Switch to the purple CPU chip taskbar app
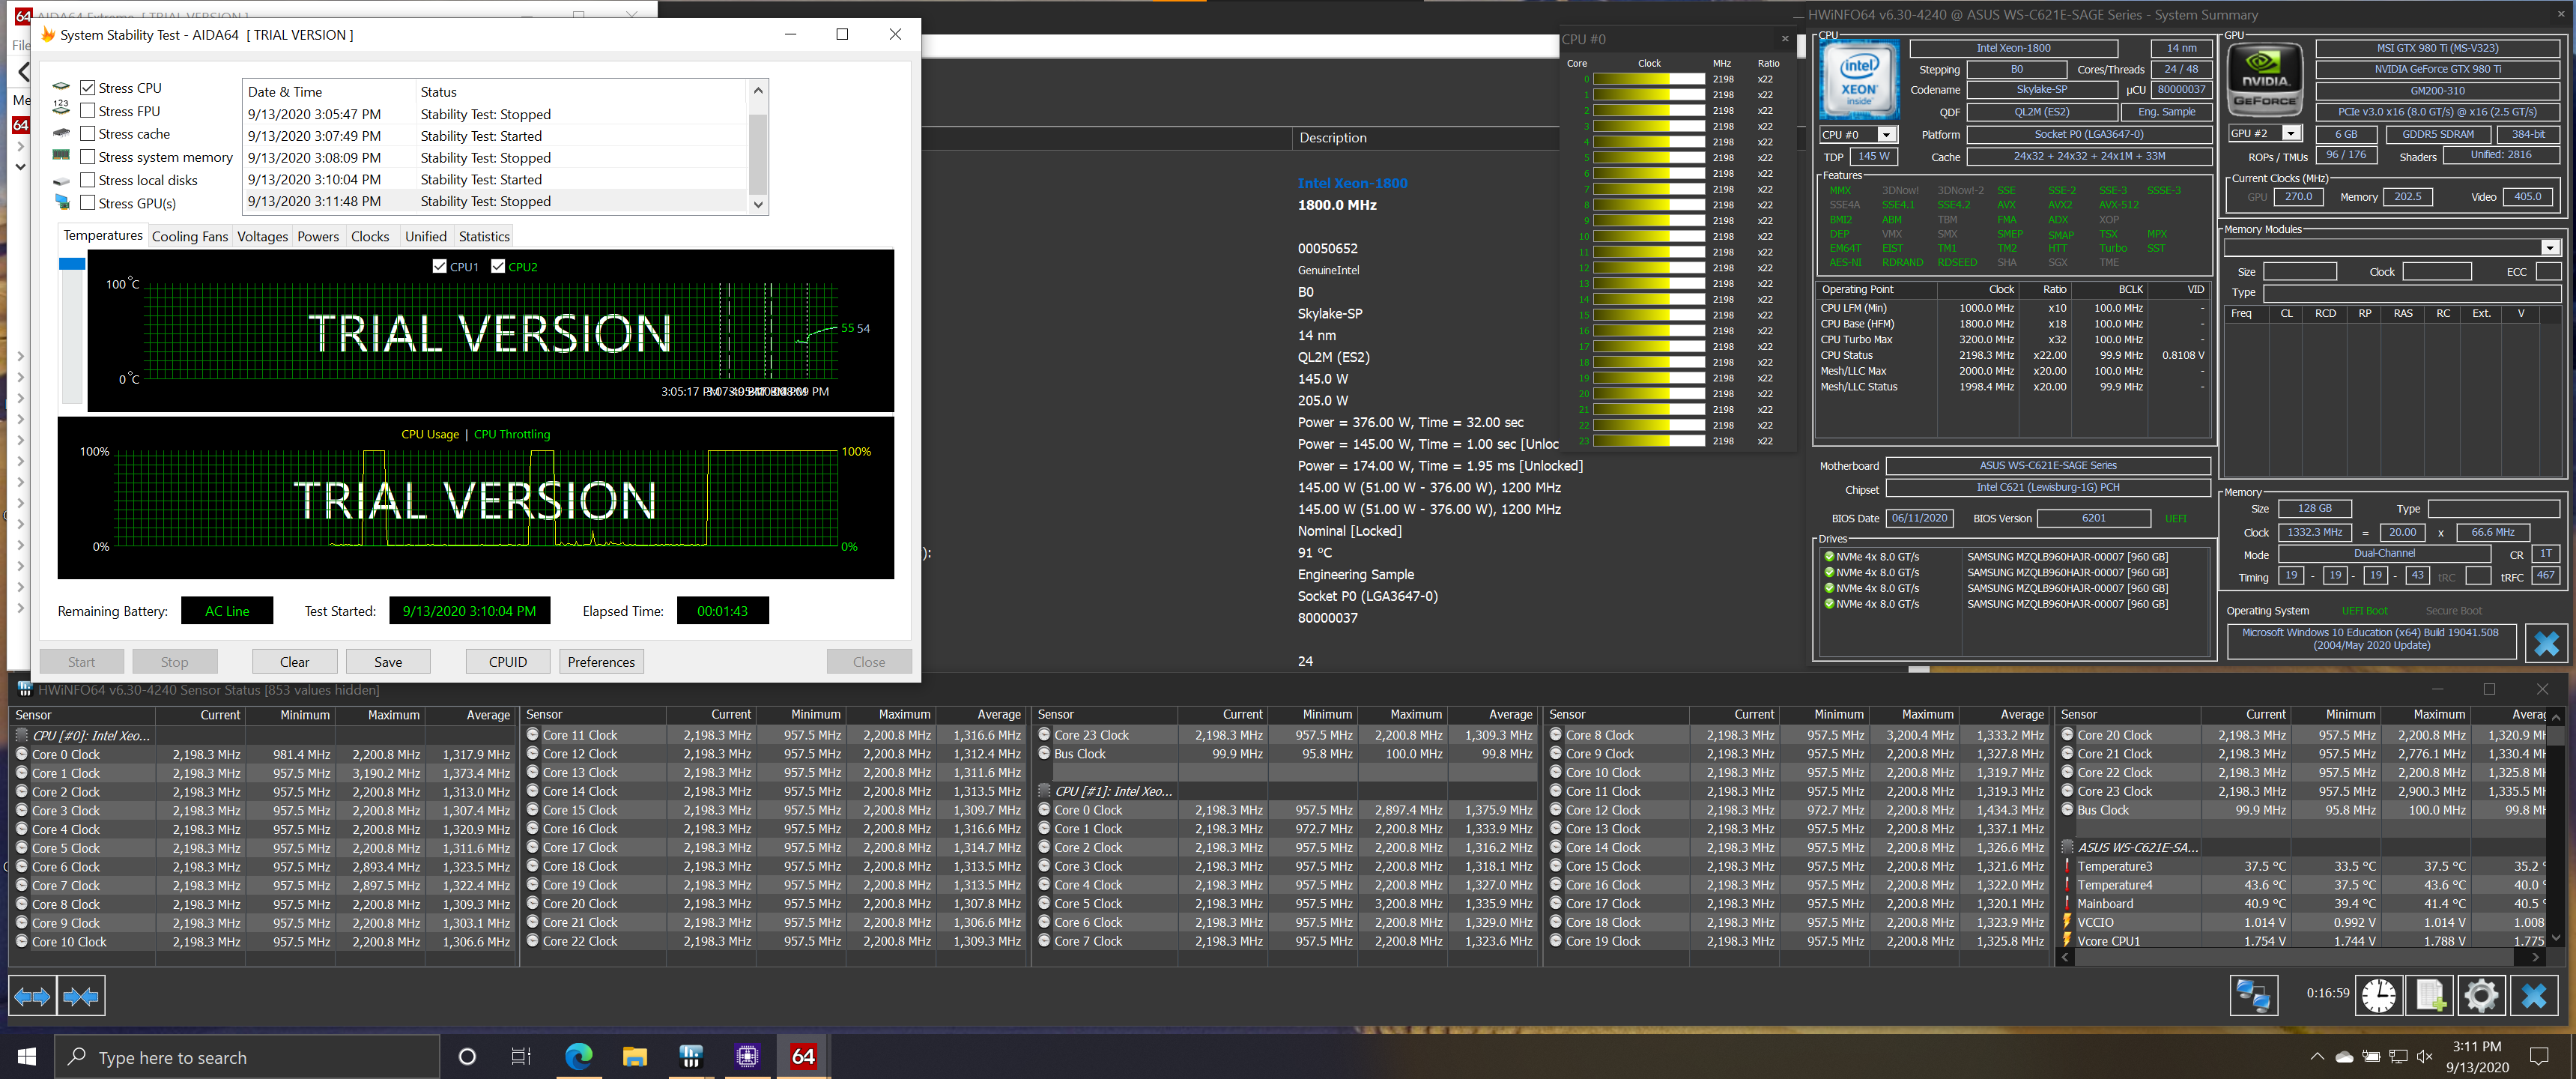 click(747, 1057)
